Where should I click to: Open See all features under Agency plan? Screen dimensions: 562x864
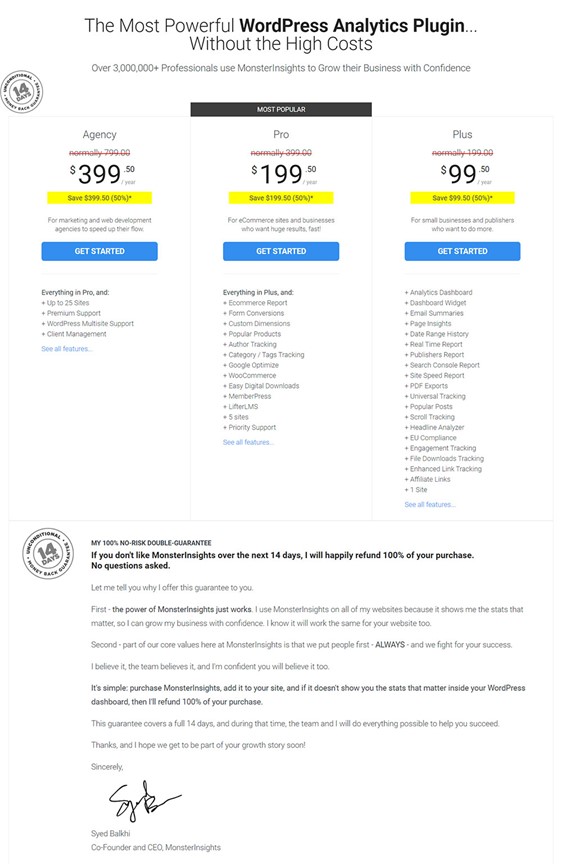(x=67, y=349)
